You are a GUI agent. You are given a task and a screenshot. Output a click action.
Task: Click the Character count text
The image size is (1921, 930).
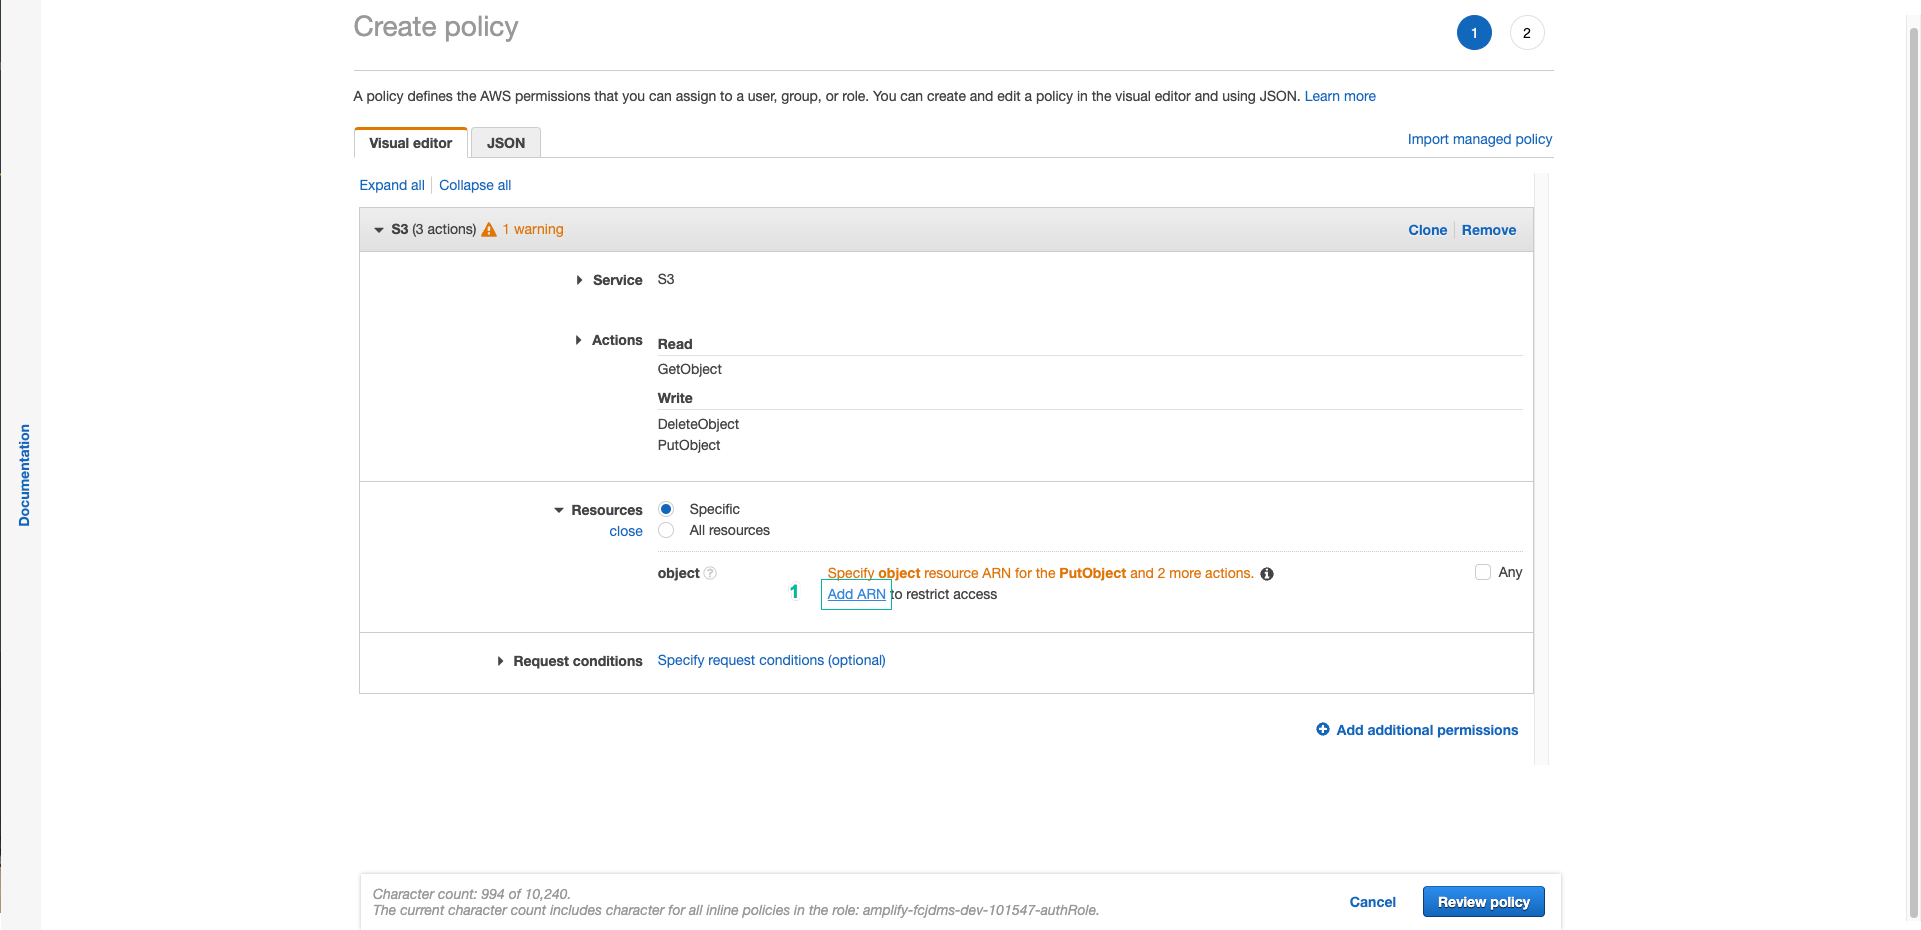pos(472,894)
